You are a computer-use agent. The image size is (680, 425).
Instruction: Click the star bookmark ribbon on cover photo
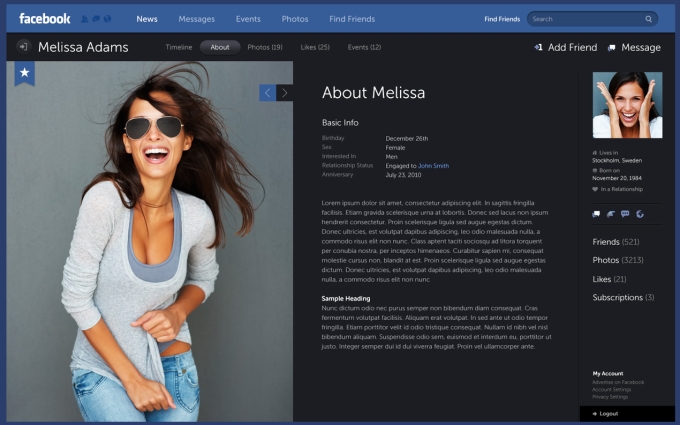25,73
